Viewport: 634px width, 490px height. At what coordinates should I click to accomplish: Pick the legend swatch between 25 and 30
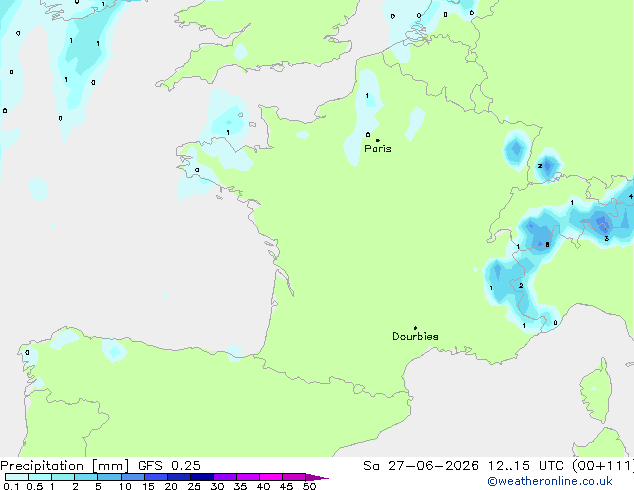click(x=202, y=477)
